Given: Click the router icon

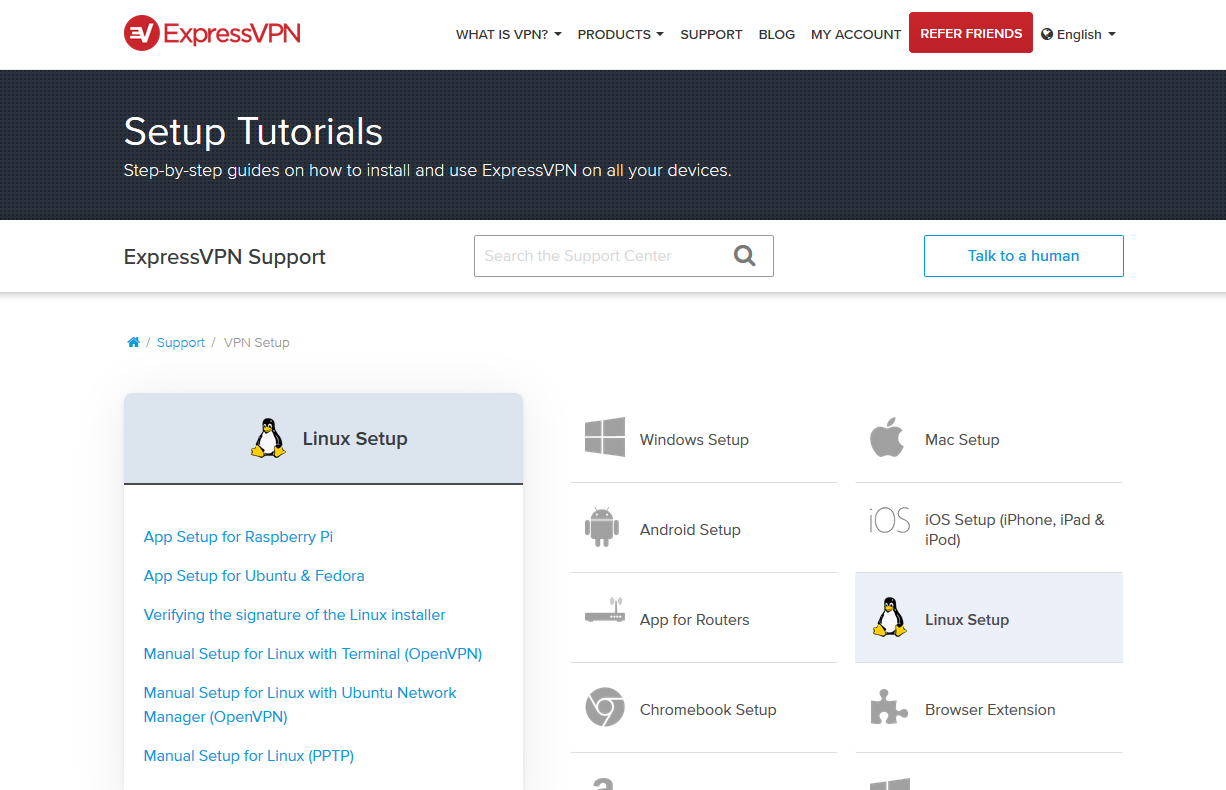Looking at the screenshot, I should pyautogui.click(x=605, y=611).
